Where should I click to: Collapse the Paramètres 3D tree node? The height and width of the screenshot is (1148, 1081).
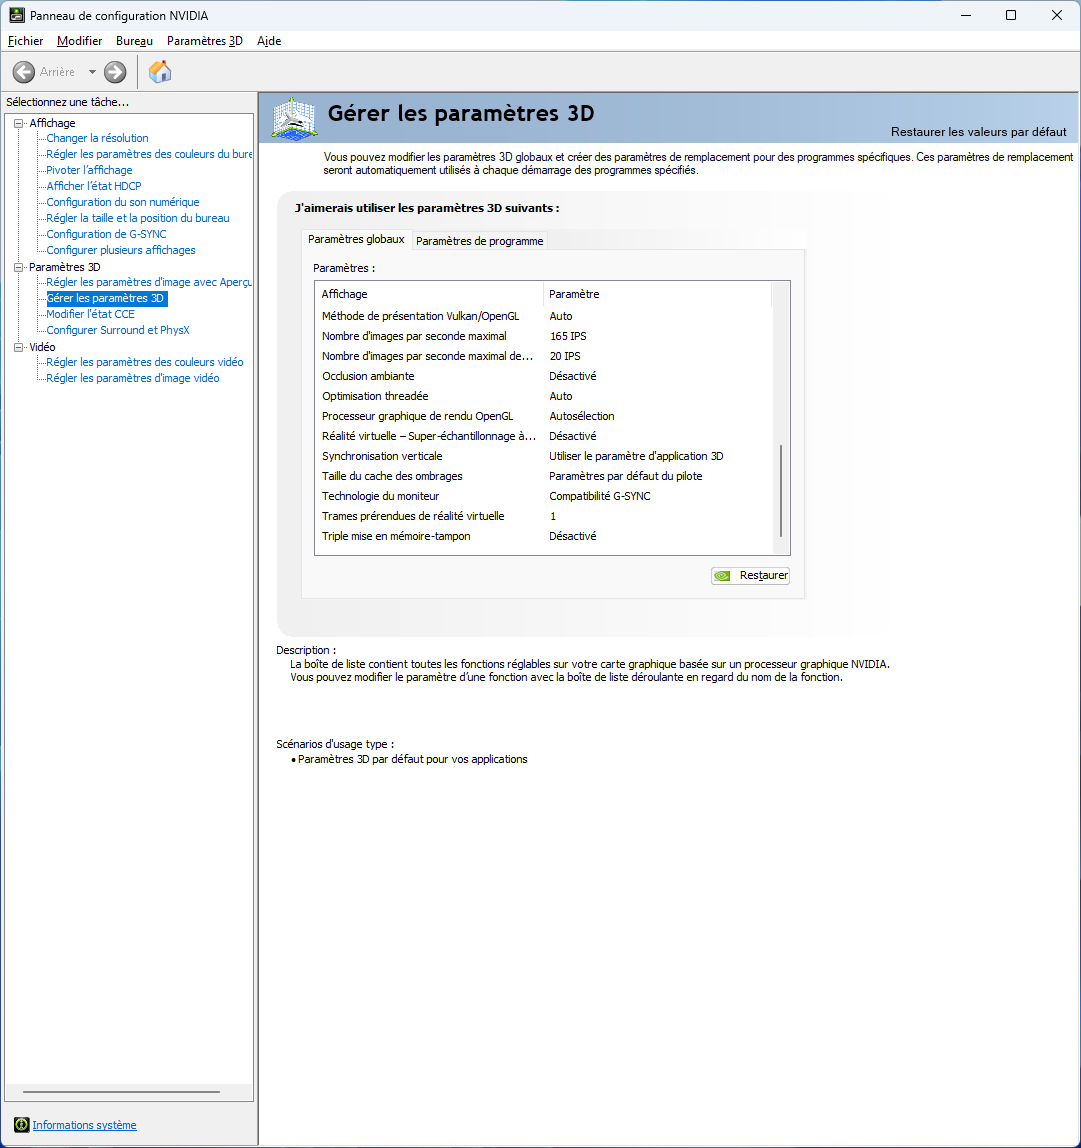[19, 267]
